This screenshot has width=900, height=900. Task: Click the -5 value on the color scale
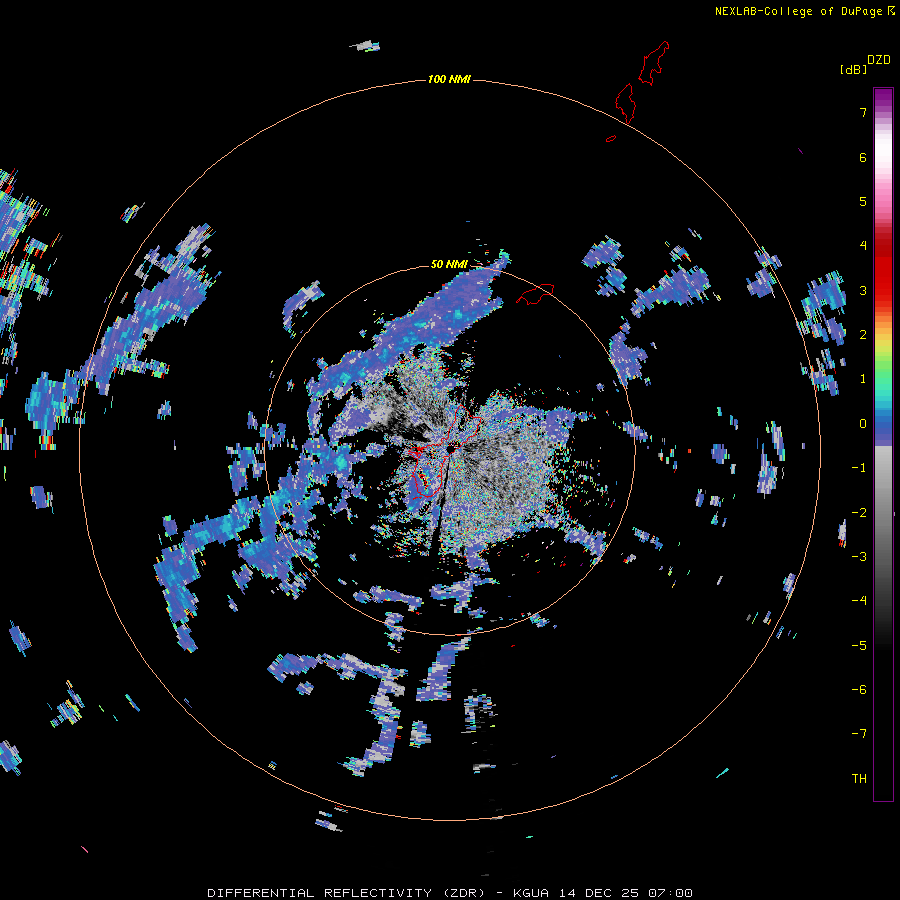859,646
